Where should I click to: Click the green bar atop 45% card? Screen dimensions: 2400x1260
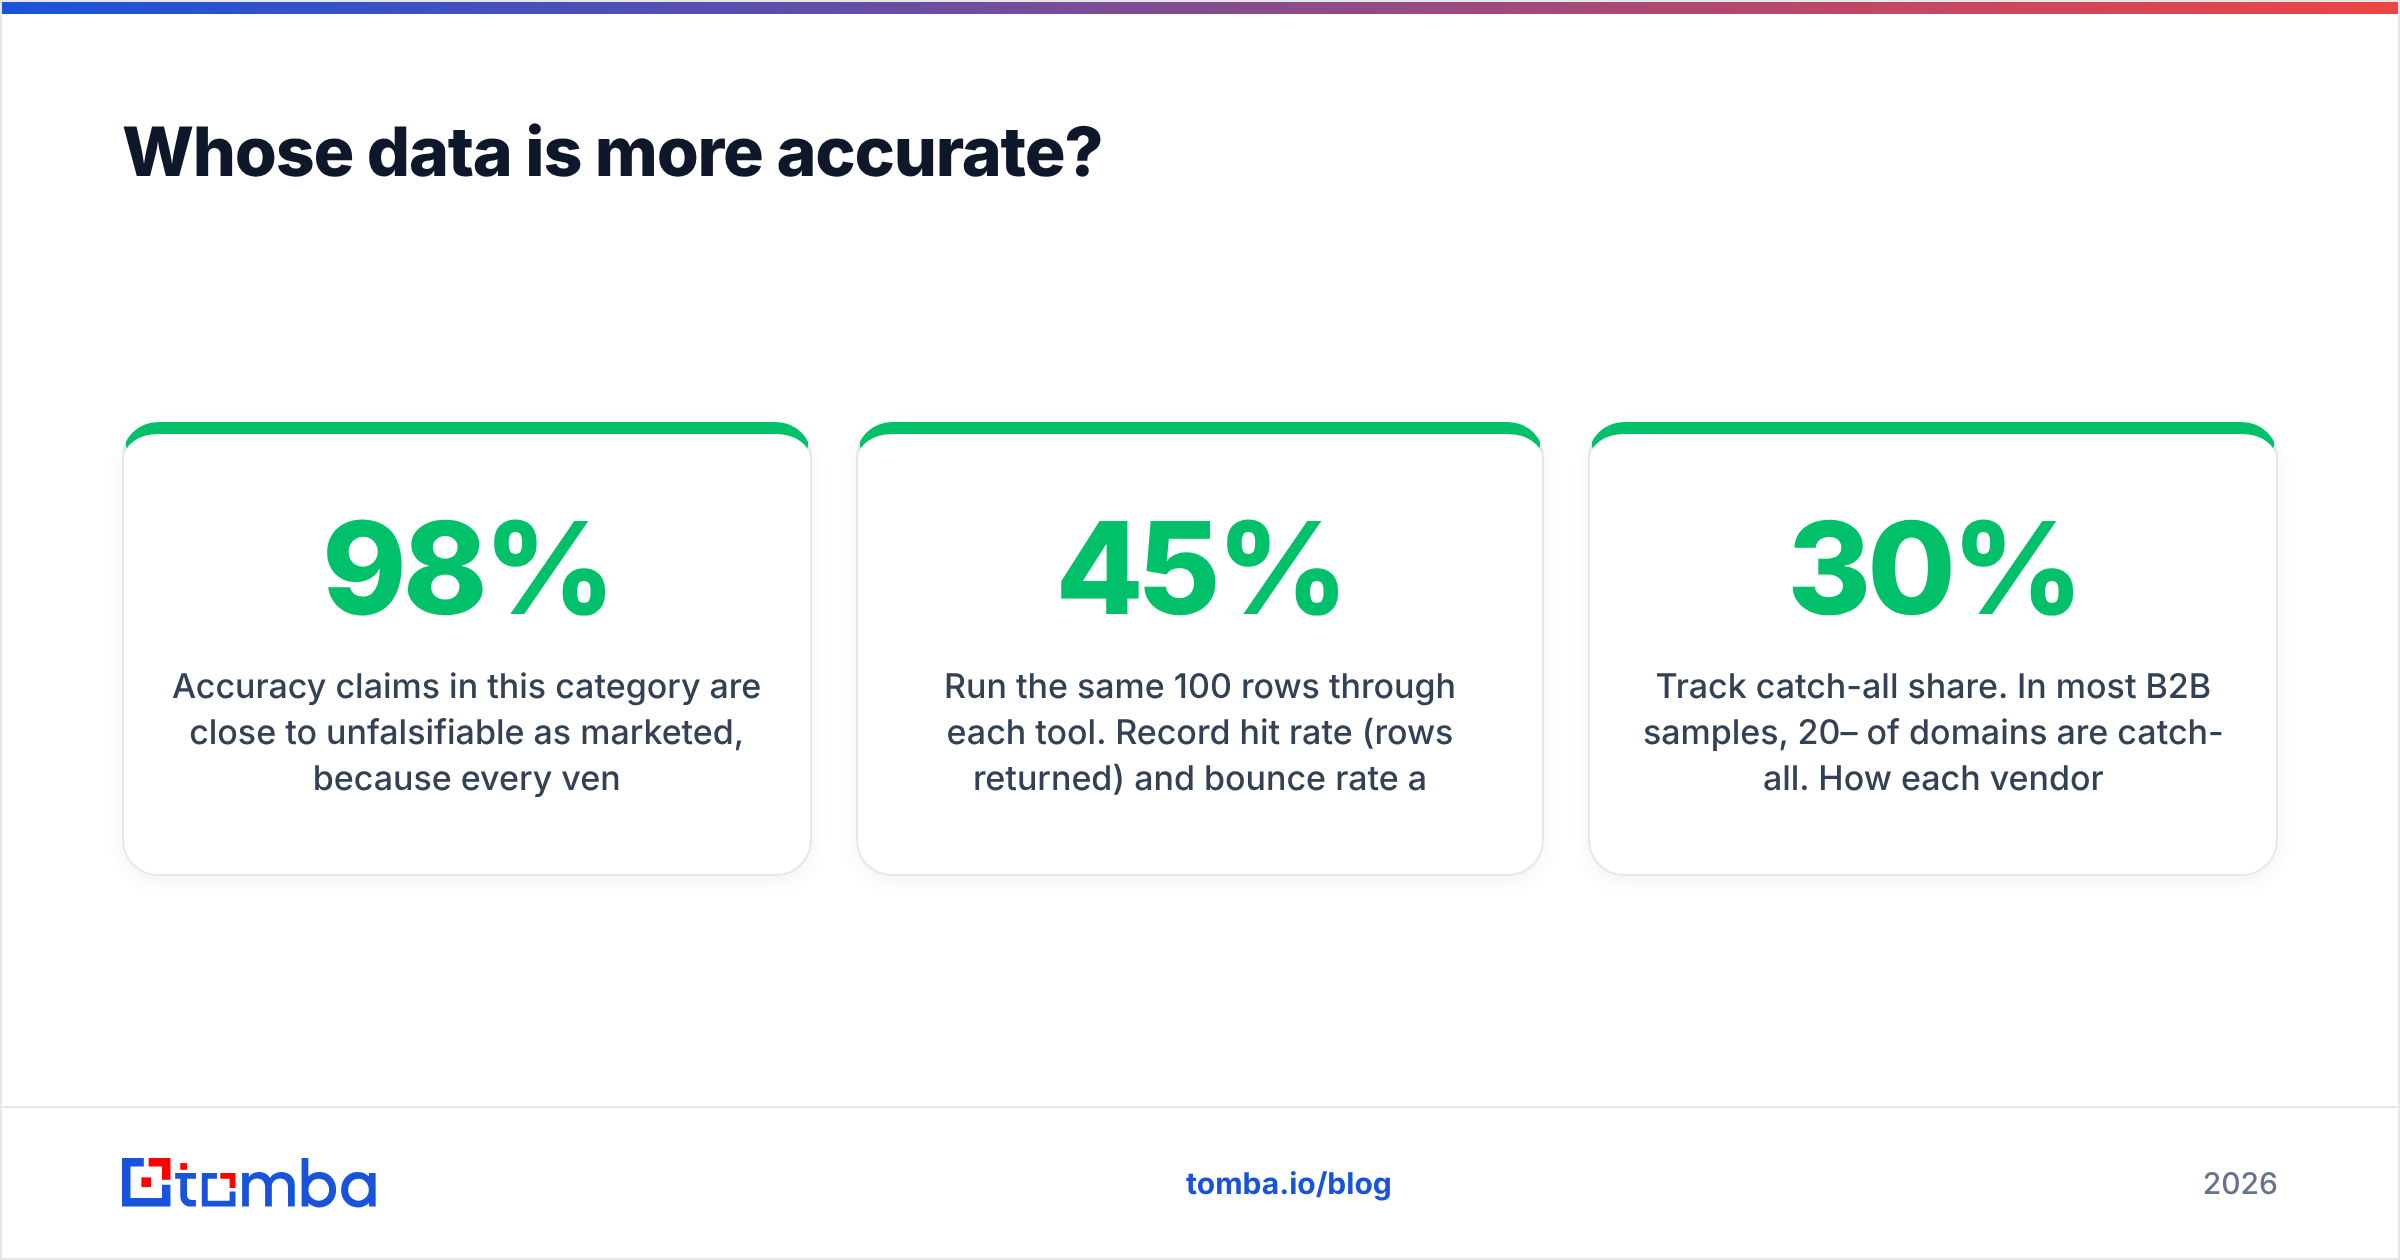click(x=1200, y=428)
